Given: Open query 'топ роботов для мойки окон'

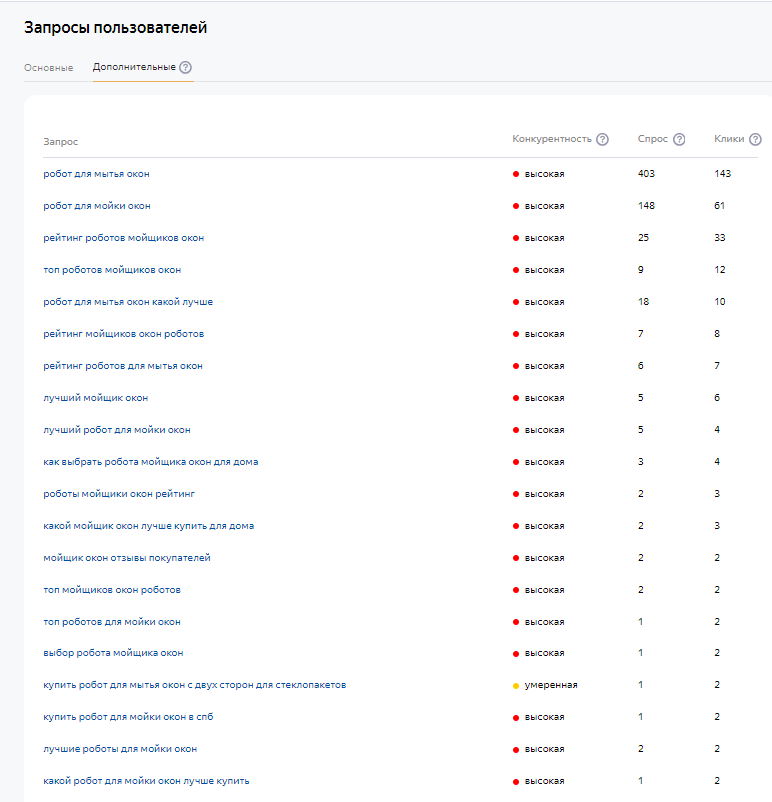Looking at the screenshot, I should click(x=112, y=622).
